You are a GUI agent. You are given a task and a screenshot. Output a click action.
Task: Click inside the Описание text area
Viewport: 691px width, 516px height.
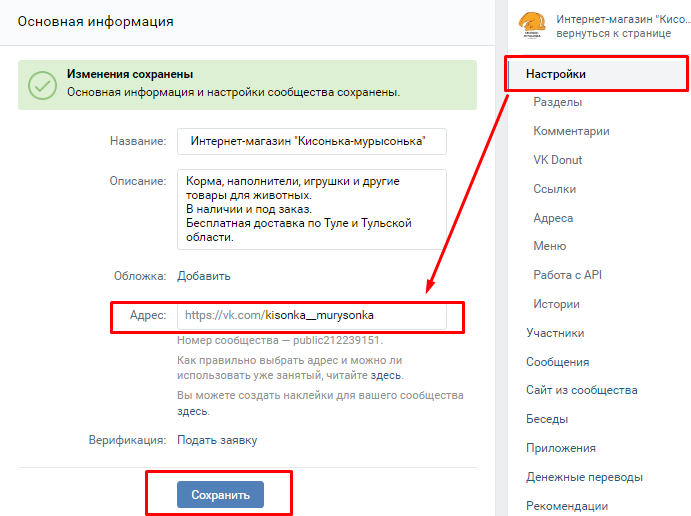tap(311, 209)
